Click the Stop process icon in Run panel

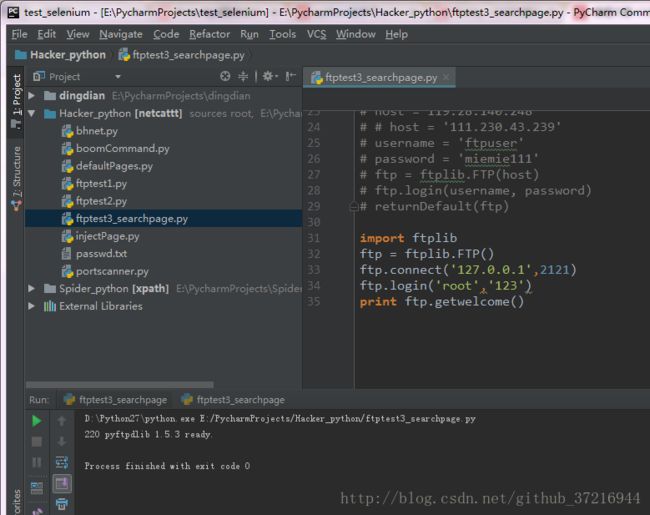[x=37, y=441]
